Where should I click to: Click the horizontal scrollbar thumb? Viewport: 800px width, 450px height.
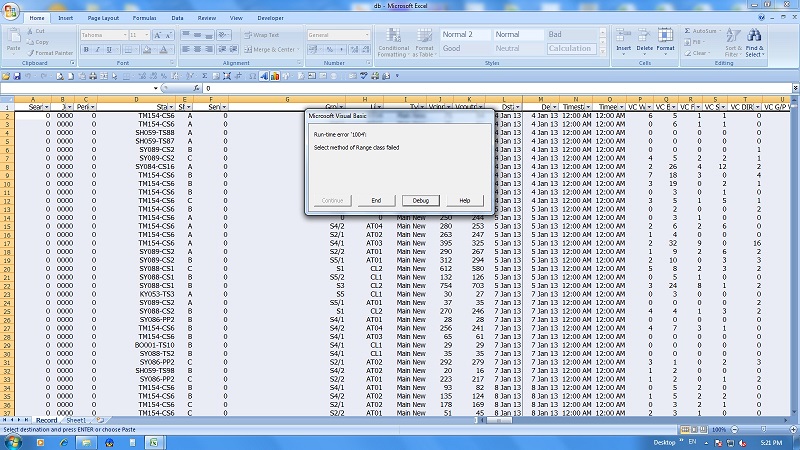pyautogui.click(x=499, y=420)
